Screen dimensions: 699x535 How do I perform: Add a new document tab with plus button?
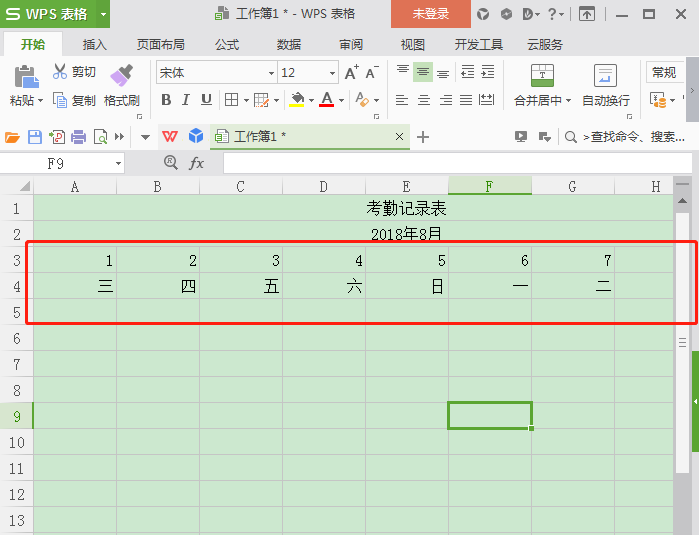pyautogui.click(x=423, y=137)
